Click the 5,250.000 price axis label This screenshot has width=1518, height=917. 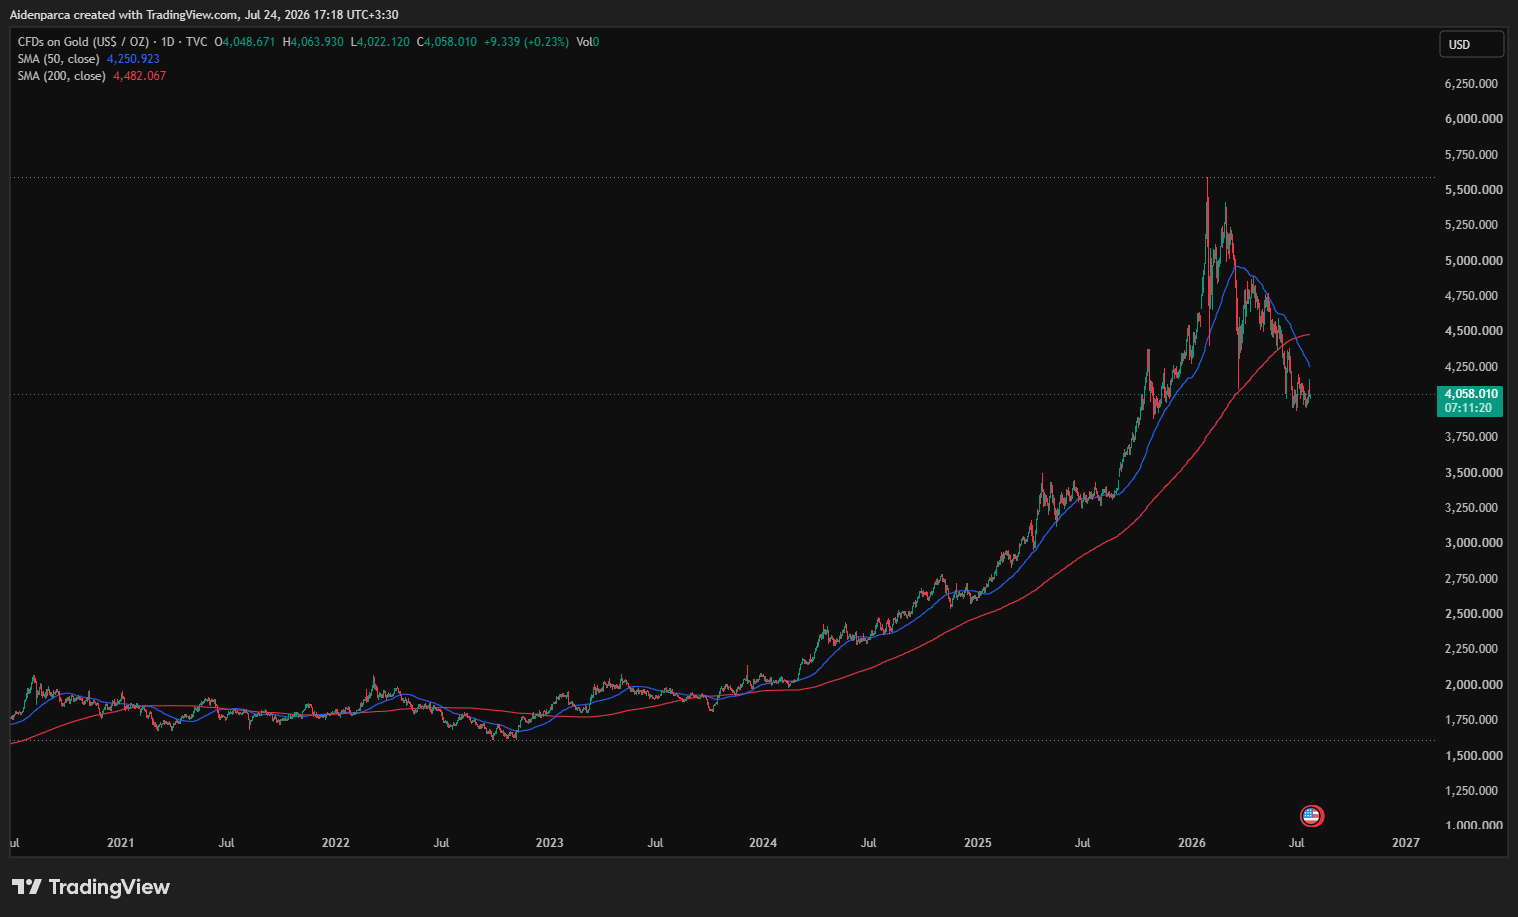(1473, 225)
